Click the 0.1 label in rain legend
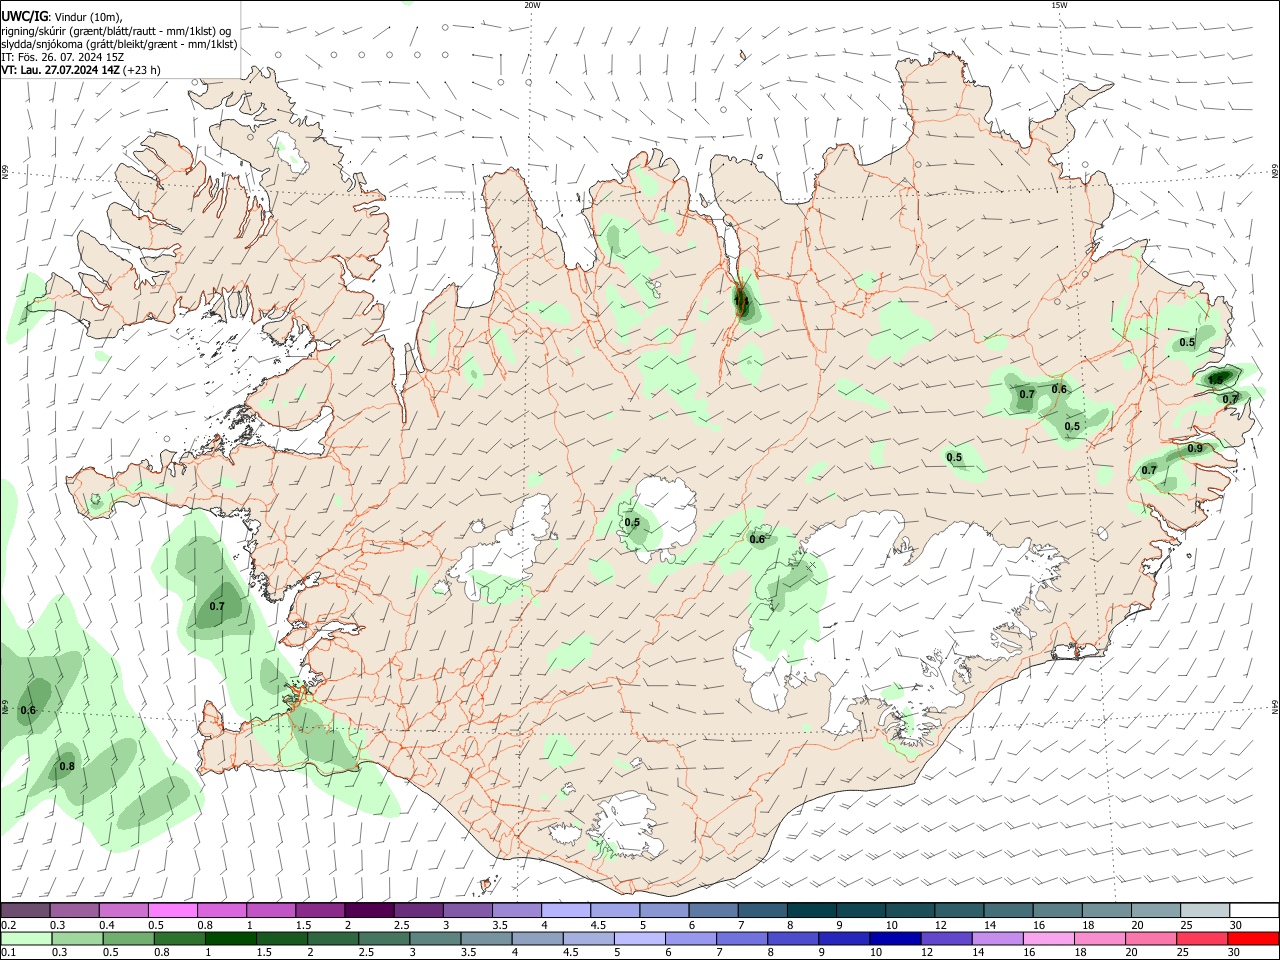This screenshot has height=960, width=1280. [8, 953]
